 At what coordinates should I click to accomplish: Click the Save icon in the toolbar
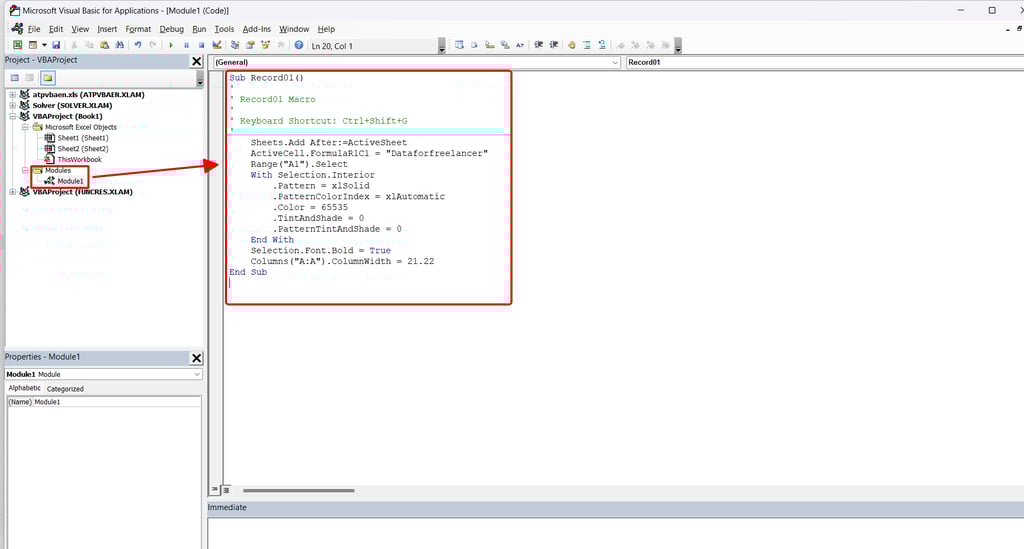pyautogui.click(x=56, y=45)
